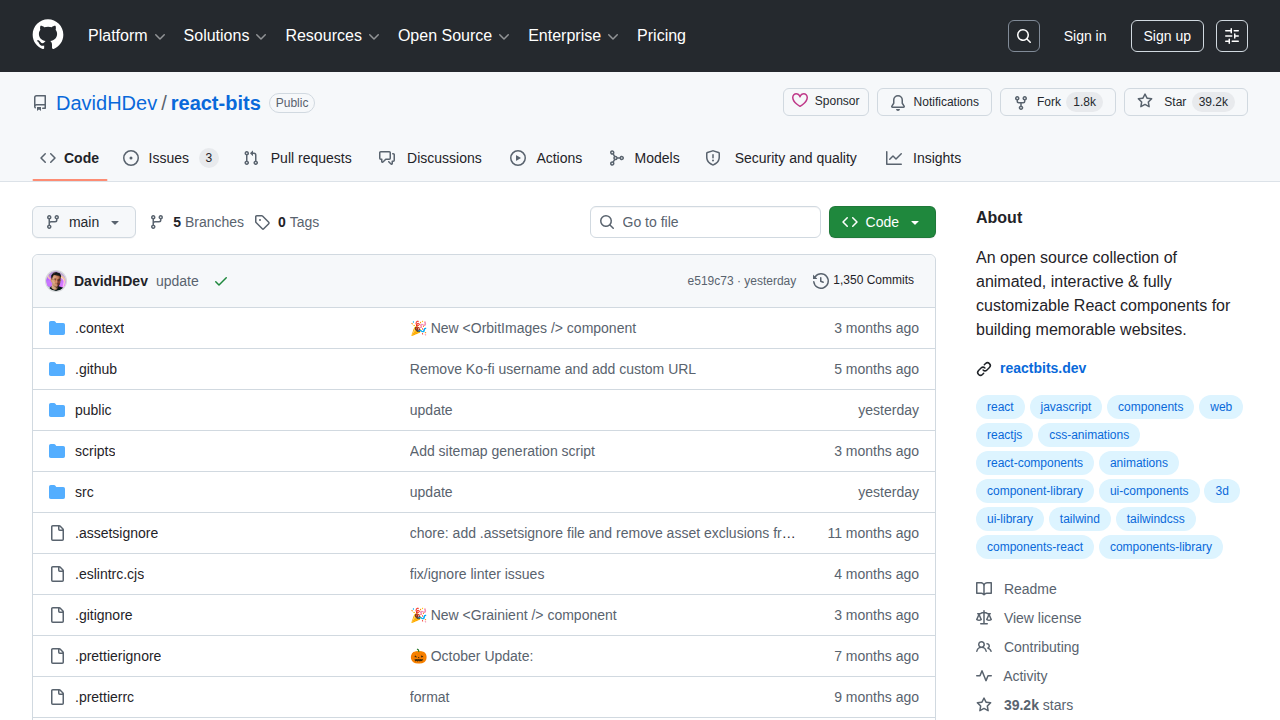Click the Pricing link

[x=661, y=36]
